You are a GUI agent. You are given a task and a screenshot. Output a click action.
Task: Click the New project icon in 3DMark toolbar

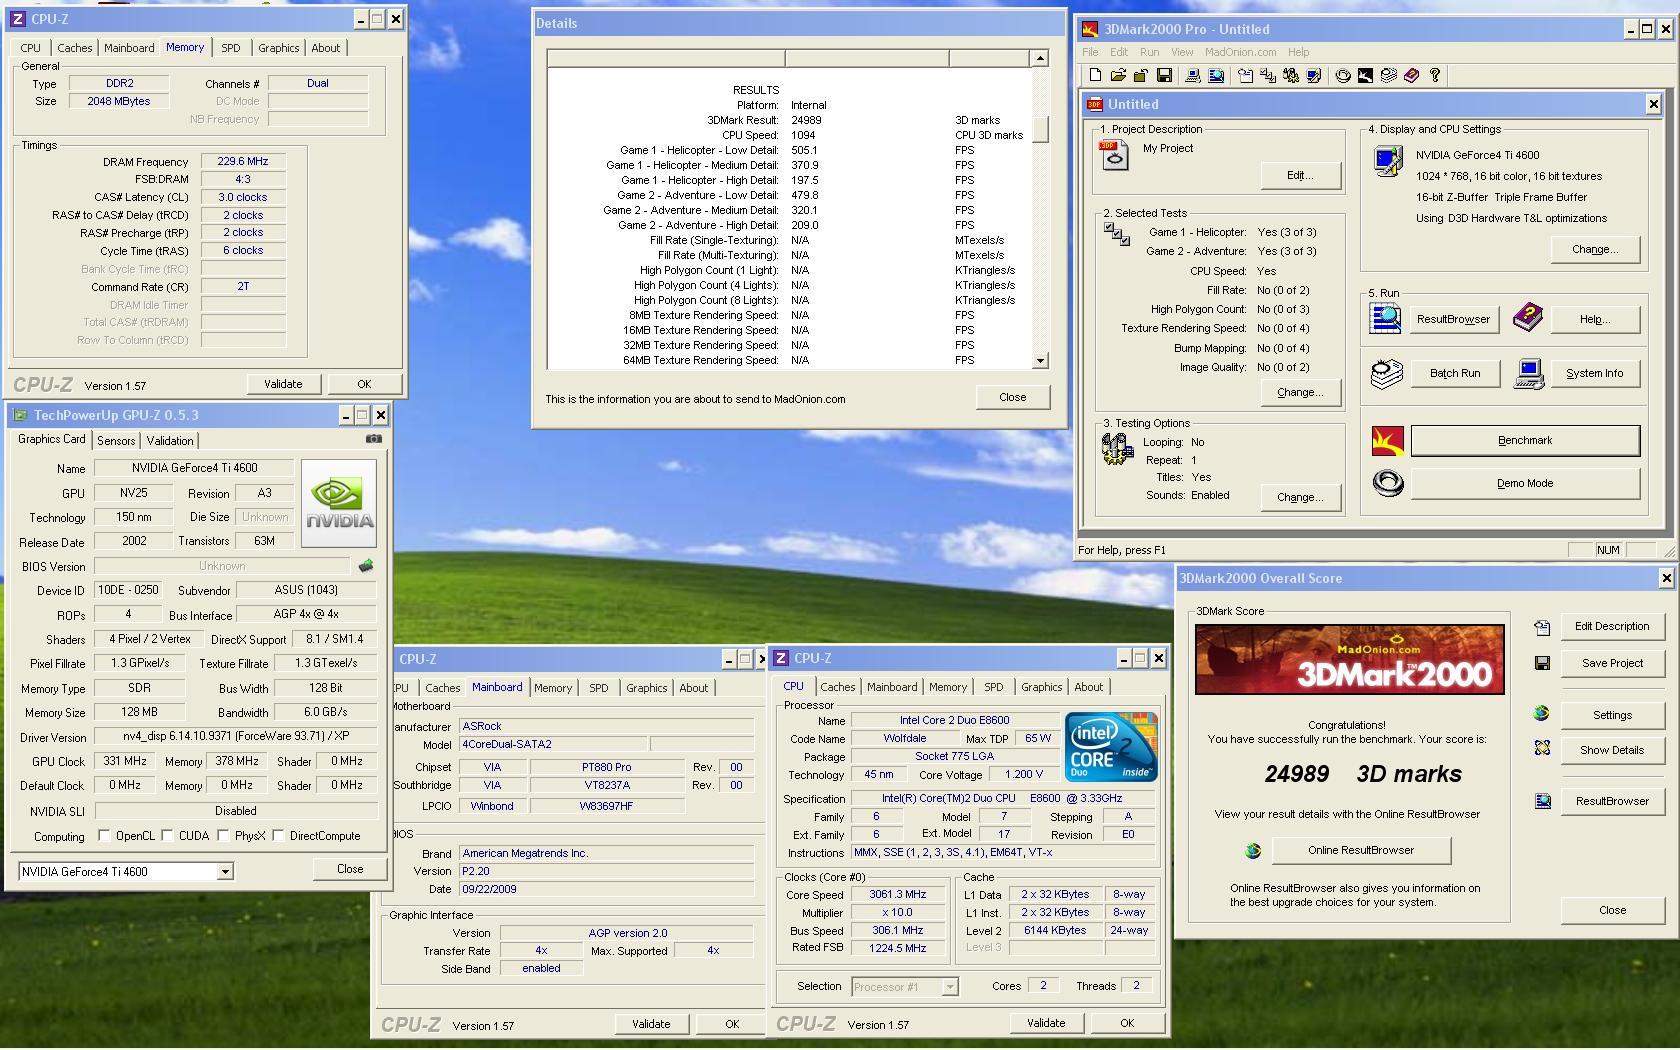(1095, 75)
